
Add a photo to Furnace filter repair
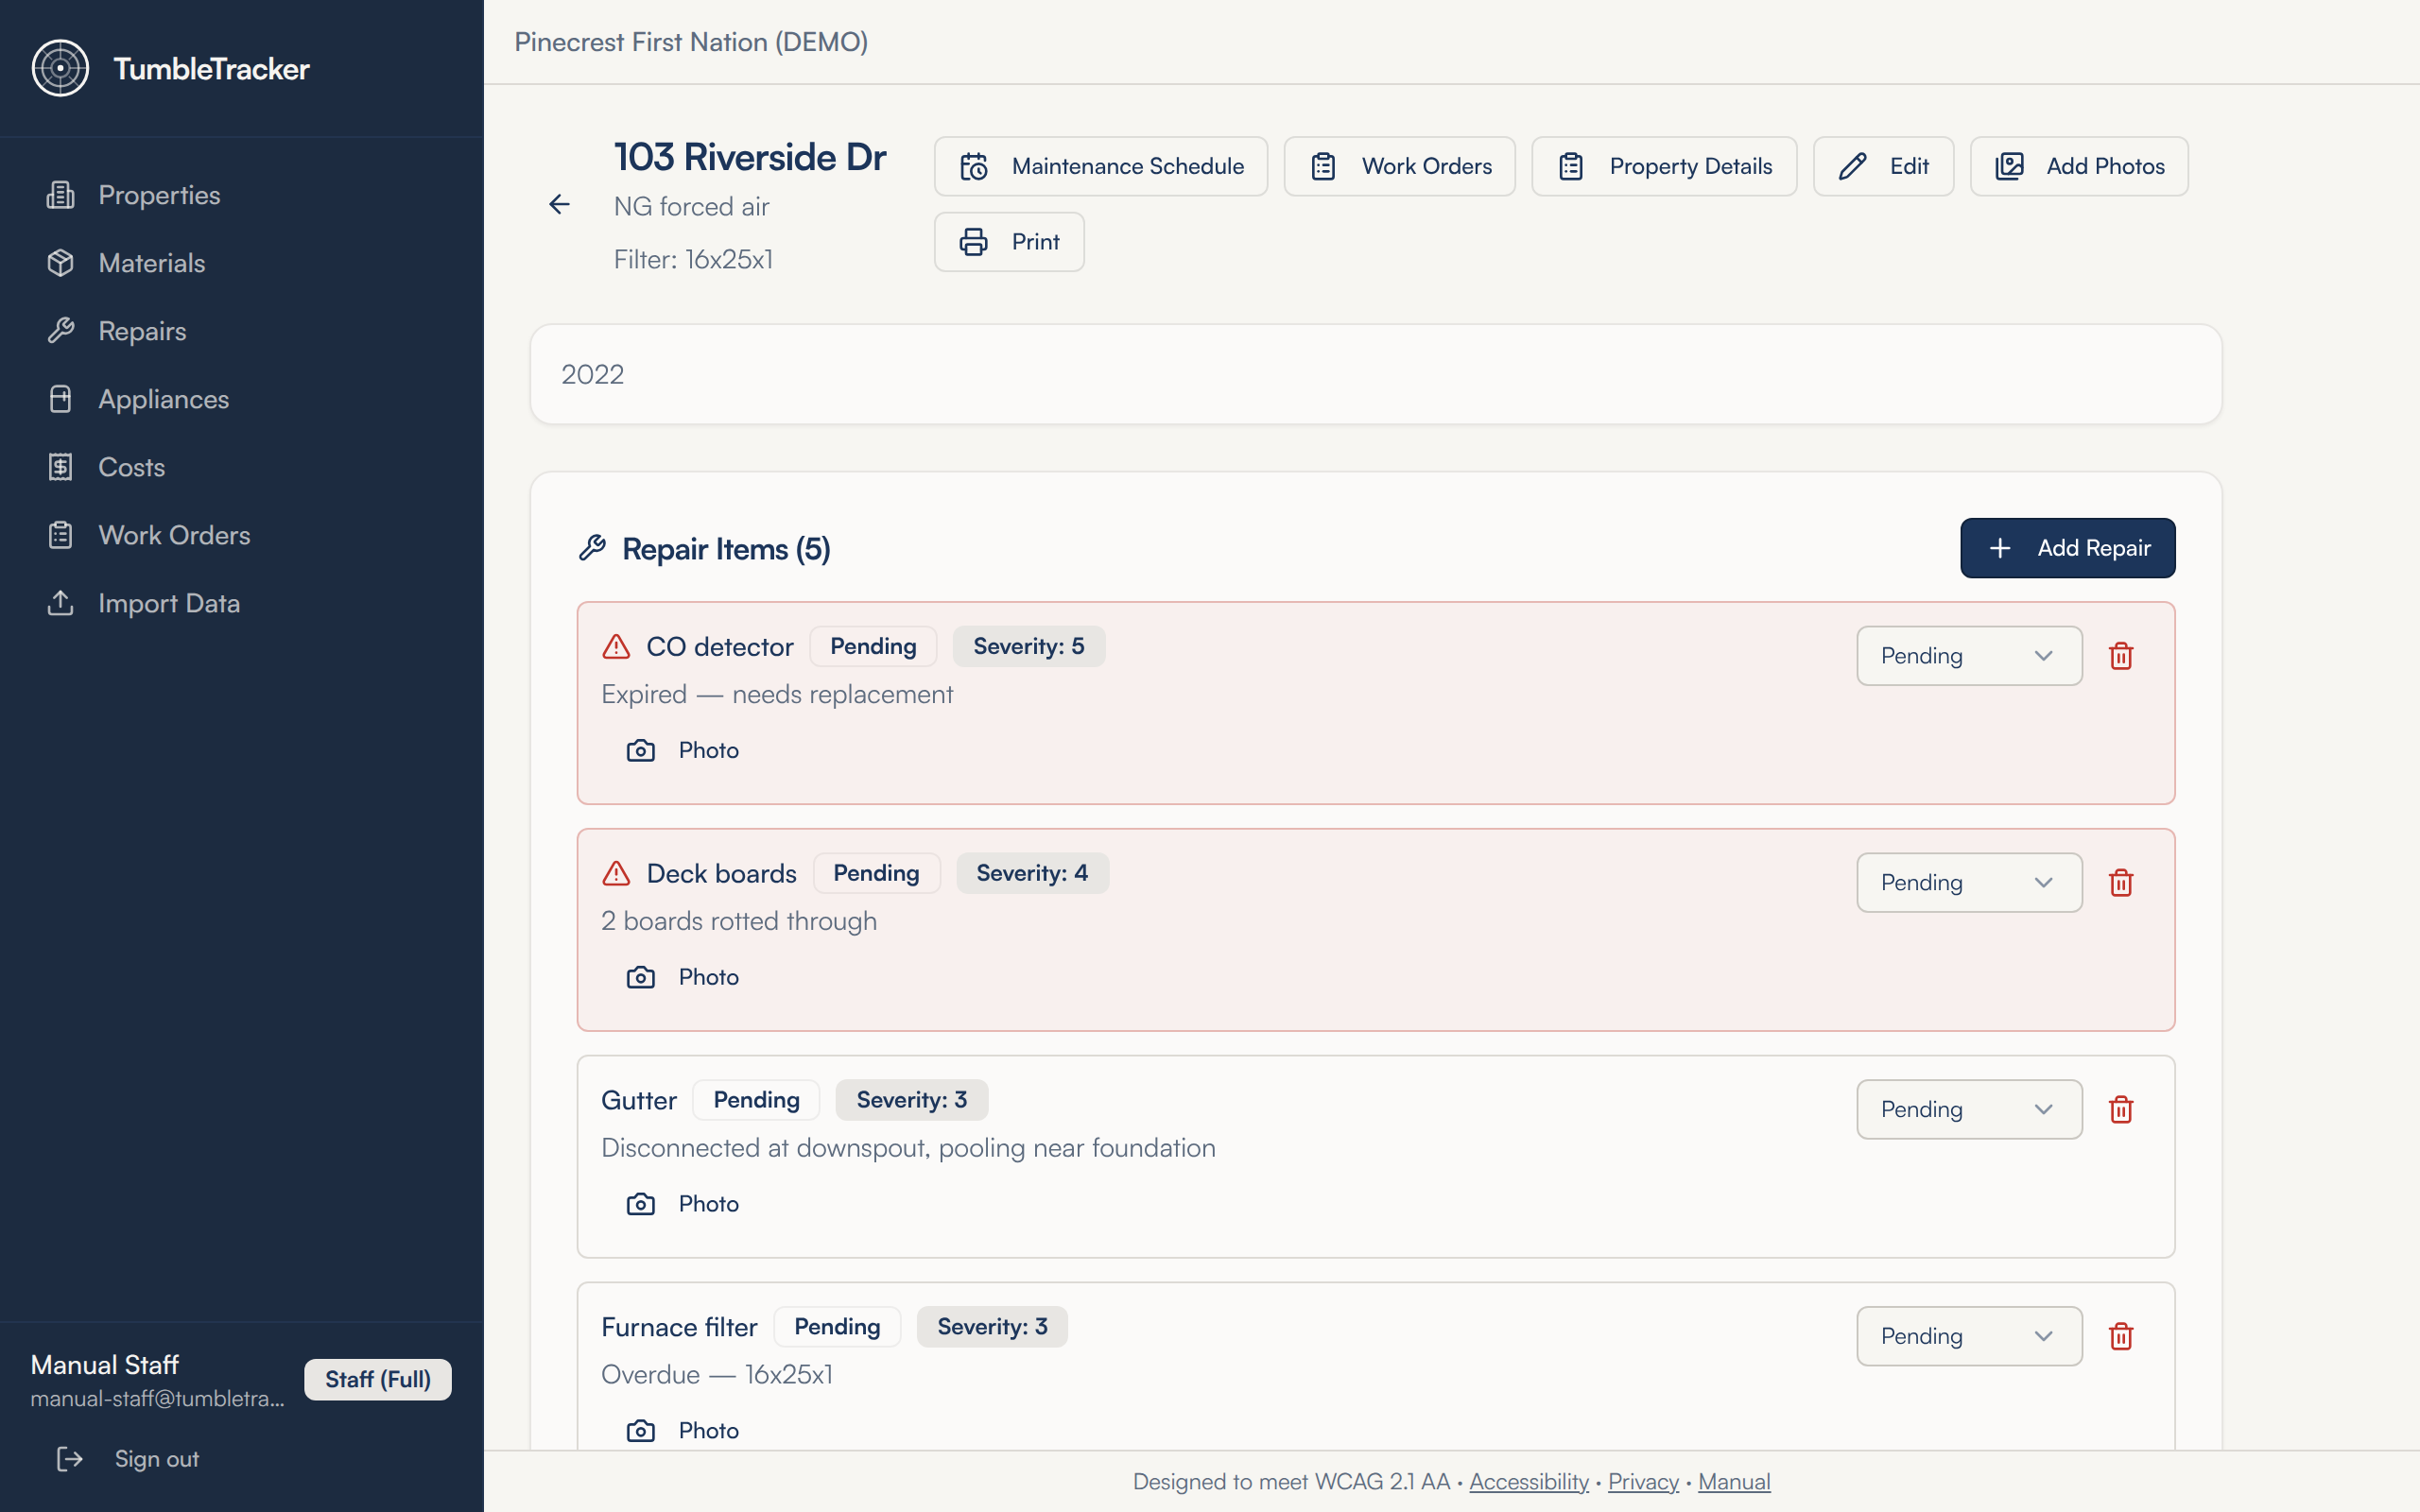coord(682,1430)
